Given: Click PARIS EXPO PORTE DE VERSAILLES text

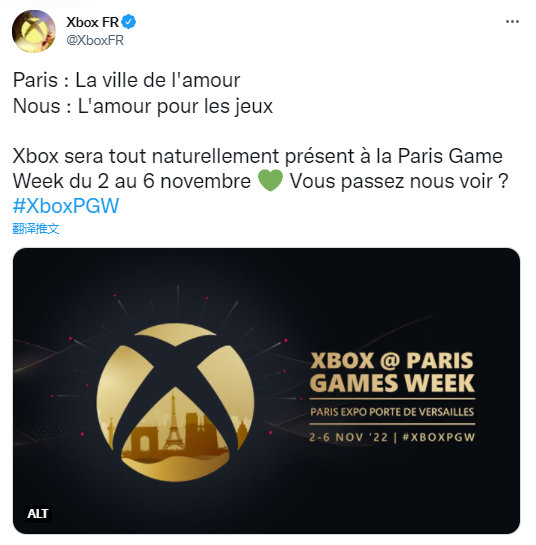Looking at the screenshot, I should [x=392, y=412].
